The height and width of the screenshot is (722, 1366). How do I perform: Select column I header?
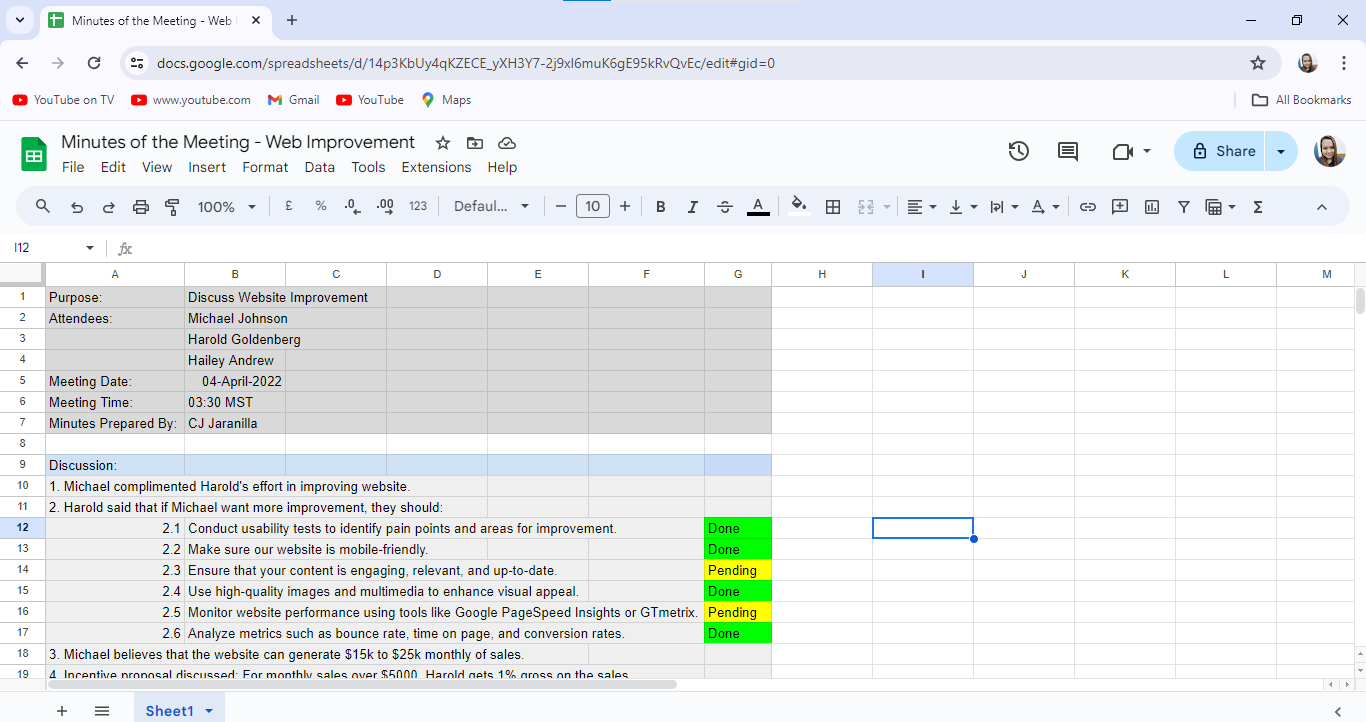(923, 274)
